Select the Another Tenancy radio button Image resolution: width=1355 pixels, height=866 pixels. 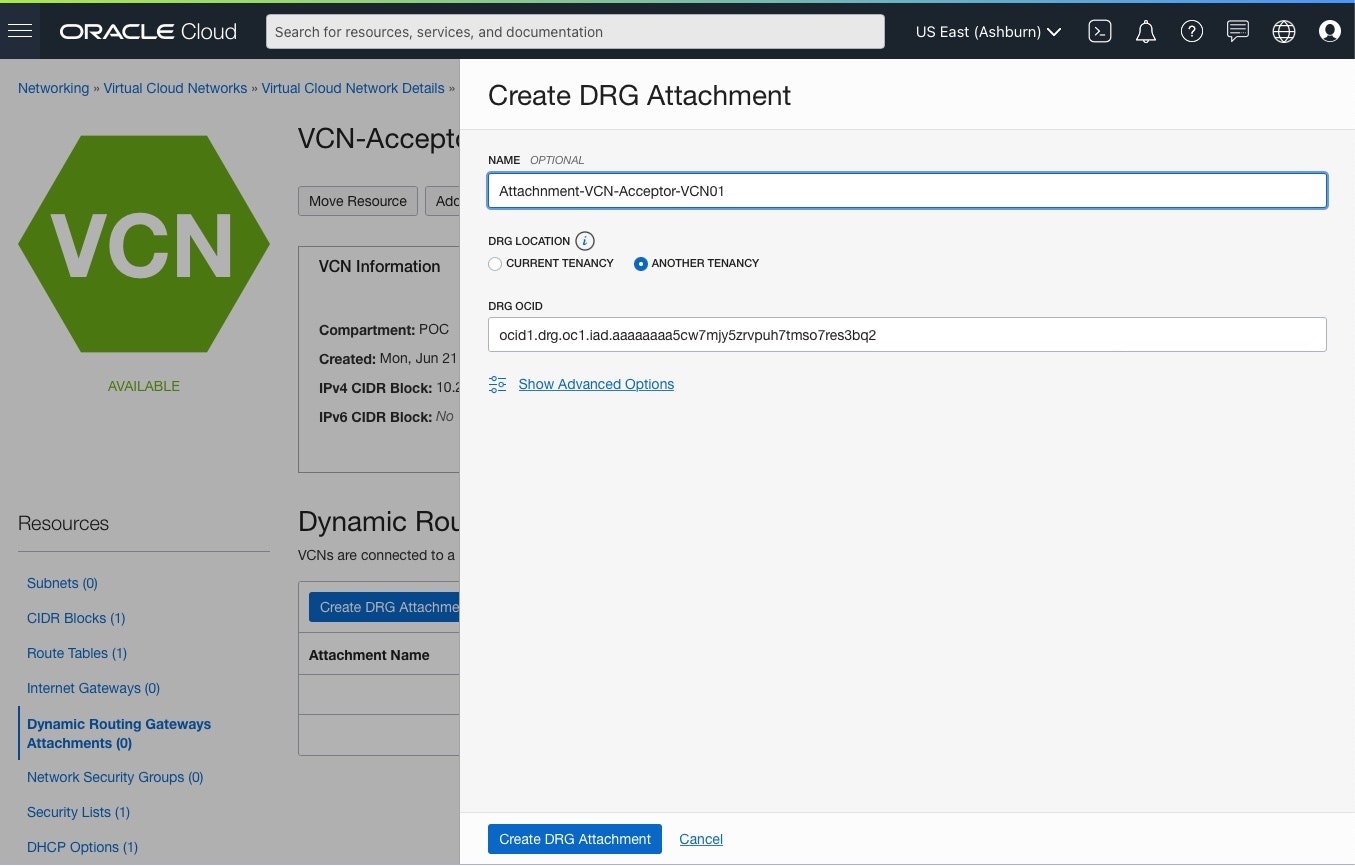(641, 264)
